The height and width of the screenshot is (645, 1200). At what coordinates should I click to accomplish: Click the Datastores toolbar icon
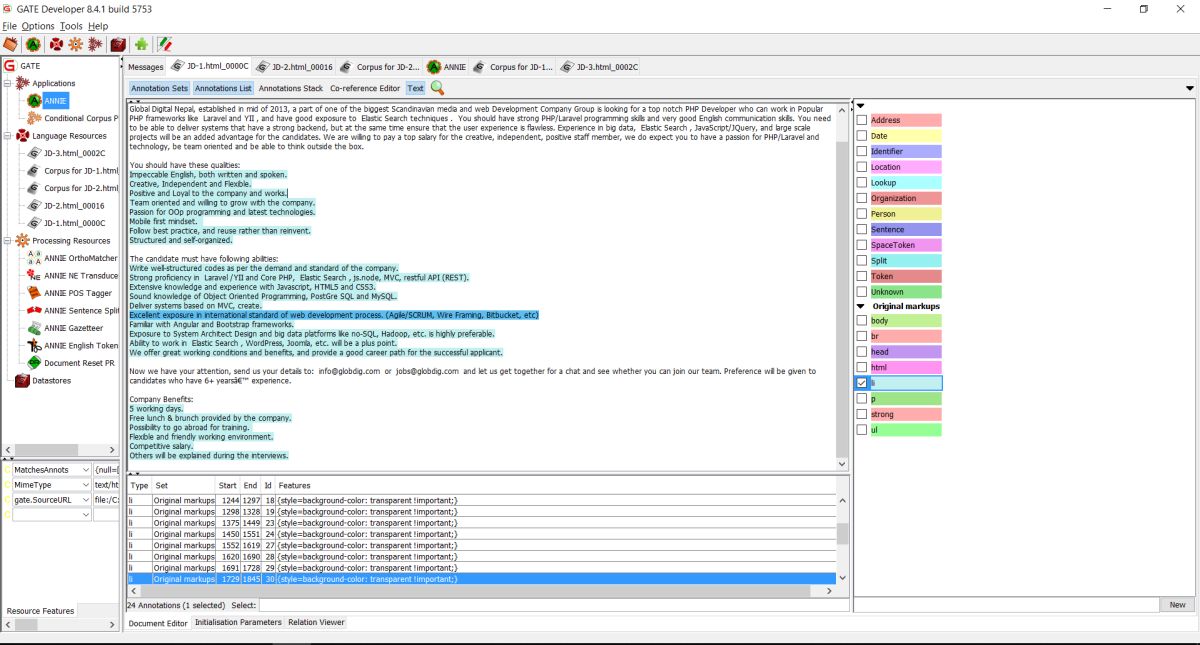(x=118, y=44)
